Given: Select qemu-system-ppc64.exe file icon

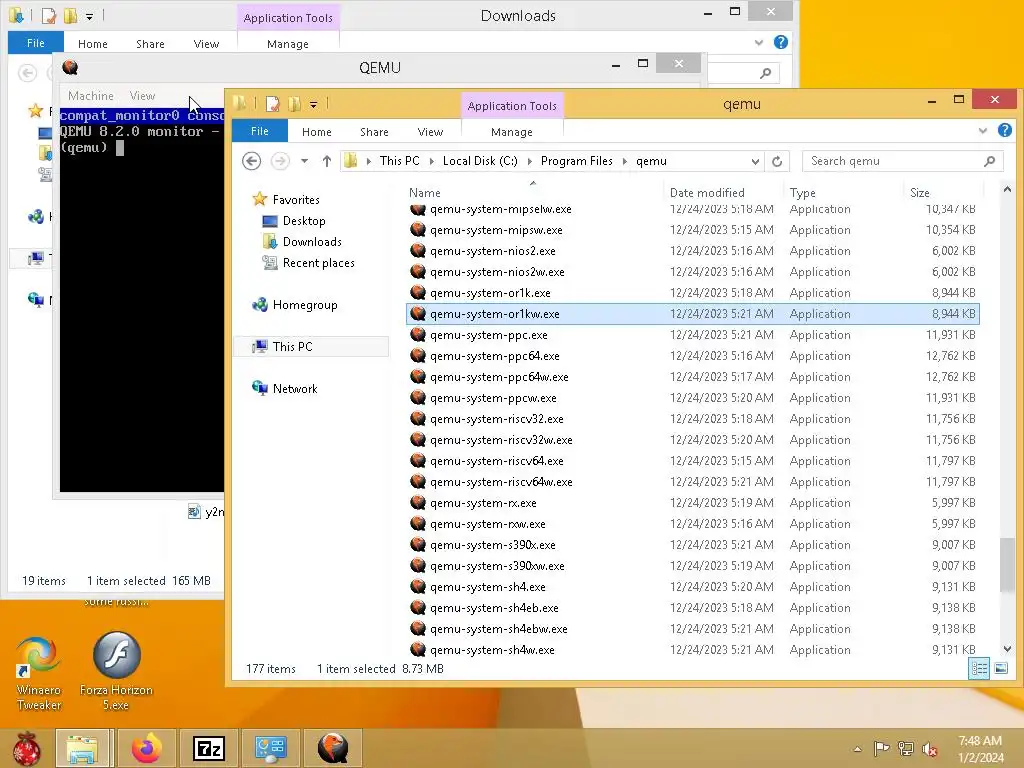Looking at the screenshot, I should point(418,355).
